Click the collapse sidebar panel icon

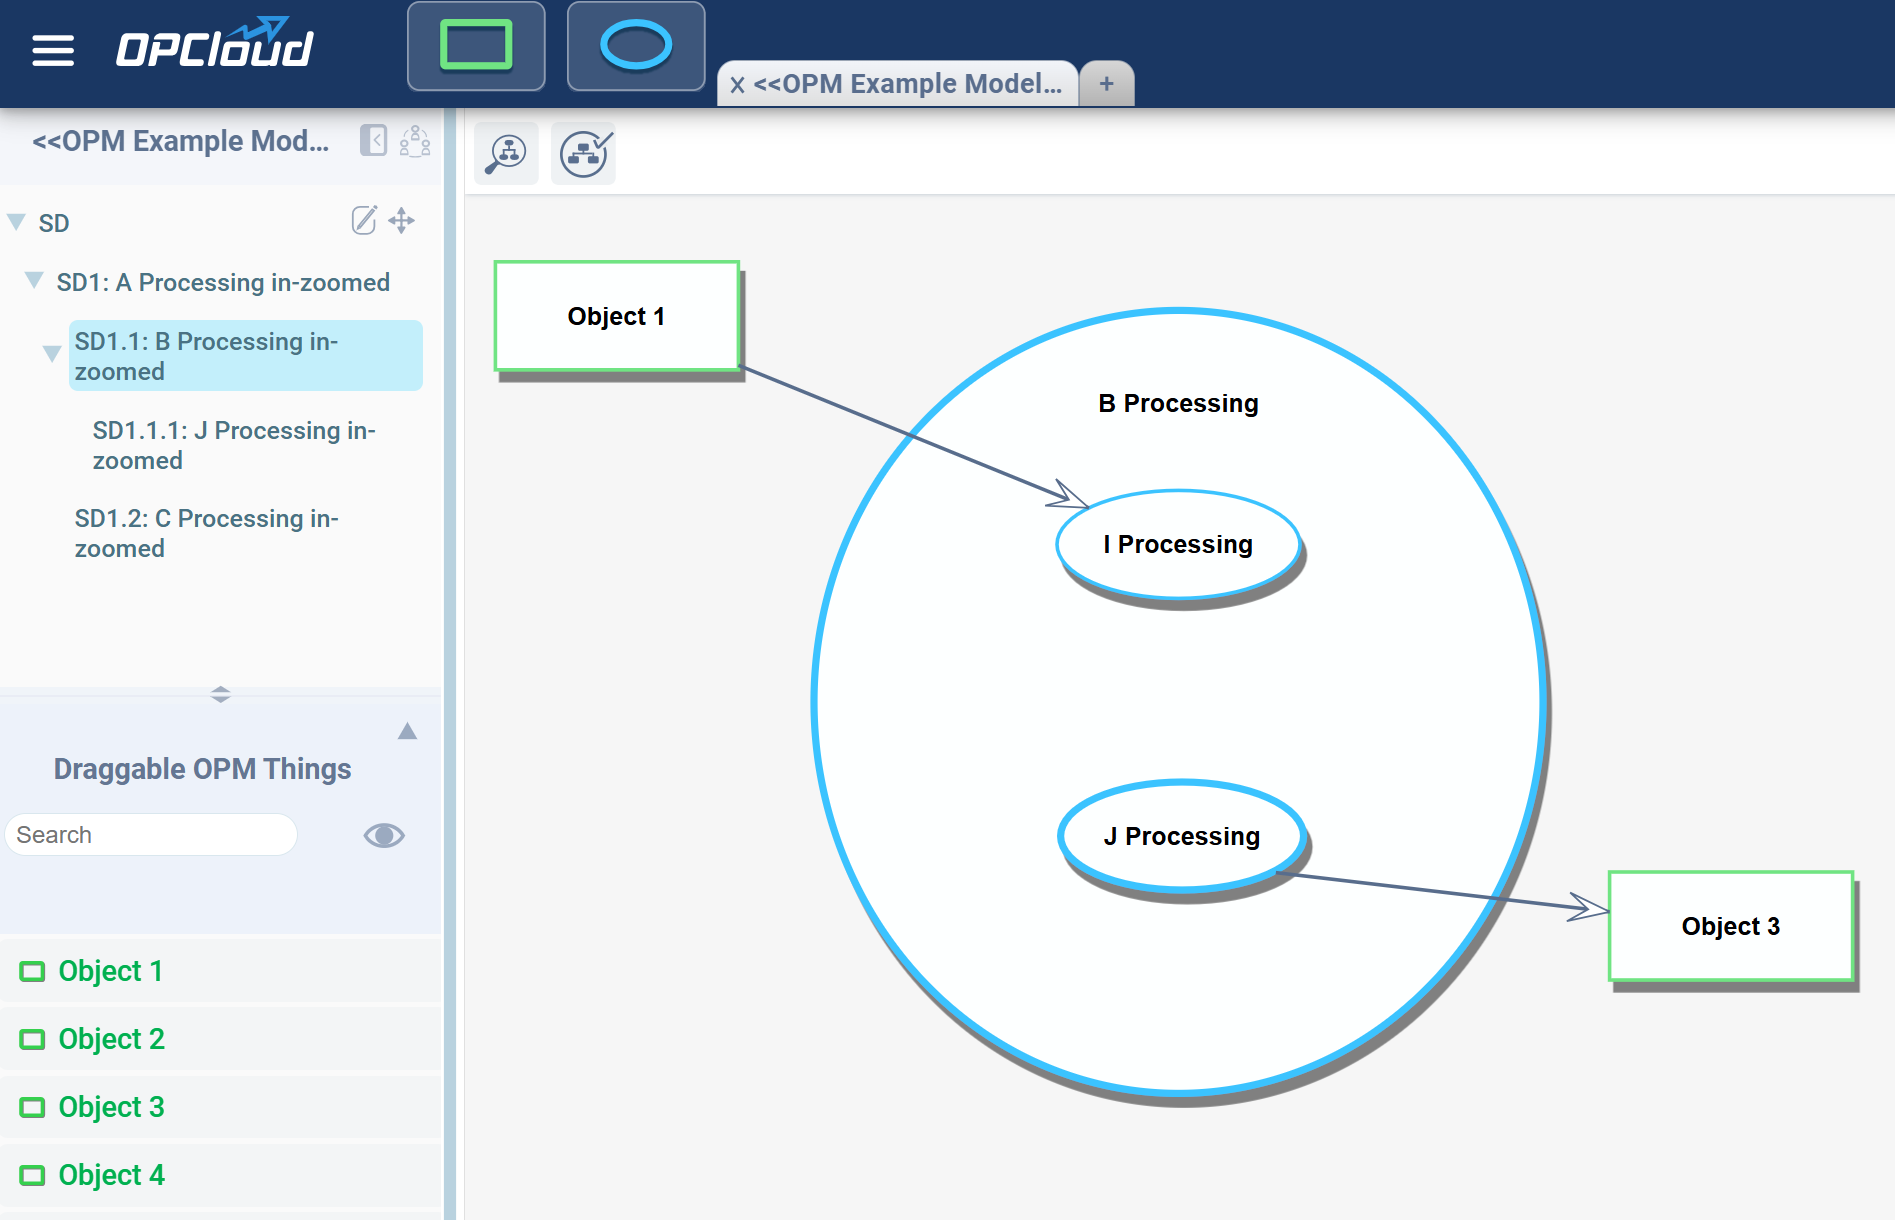(x=373, y=140)
